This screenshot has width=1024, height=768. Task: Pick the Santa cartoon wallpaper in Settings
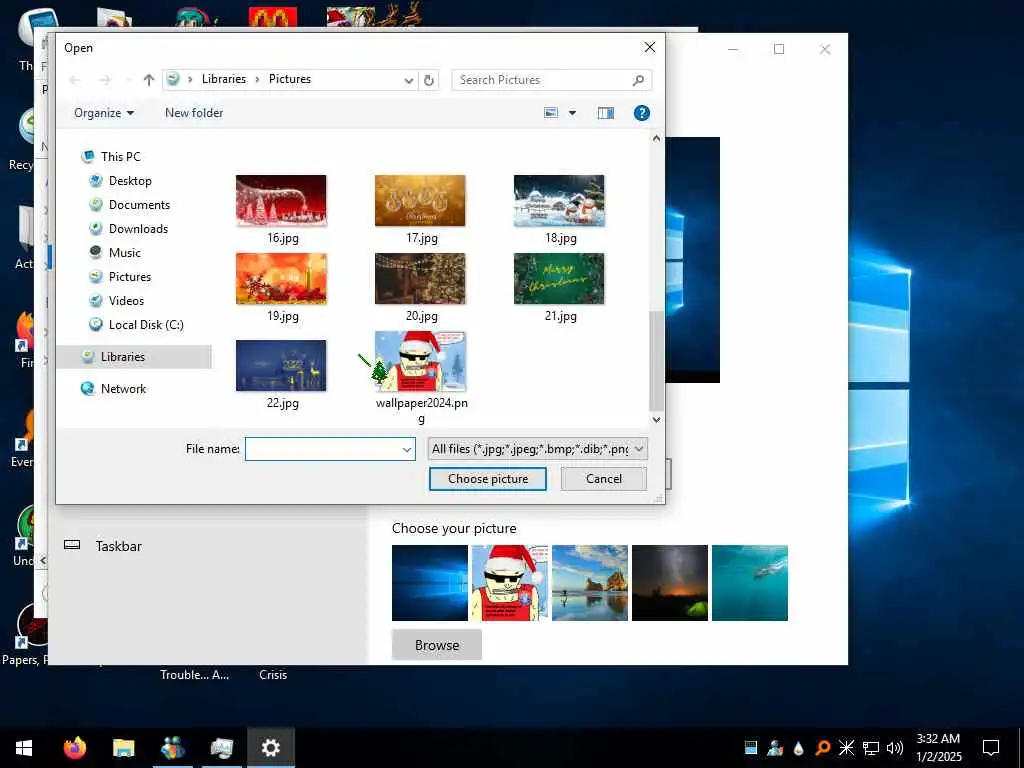pos(510,583)
